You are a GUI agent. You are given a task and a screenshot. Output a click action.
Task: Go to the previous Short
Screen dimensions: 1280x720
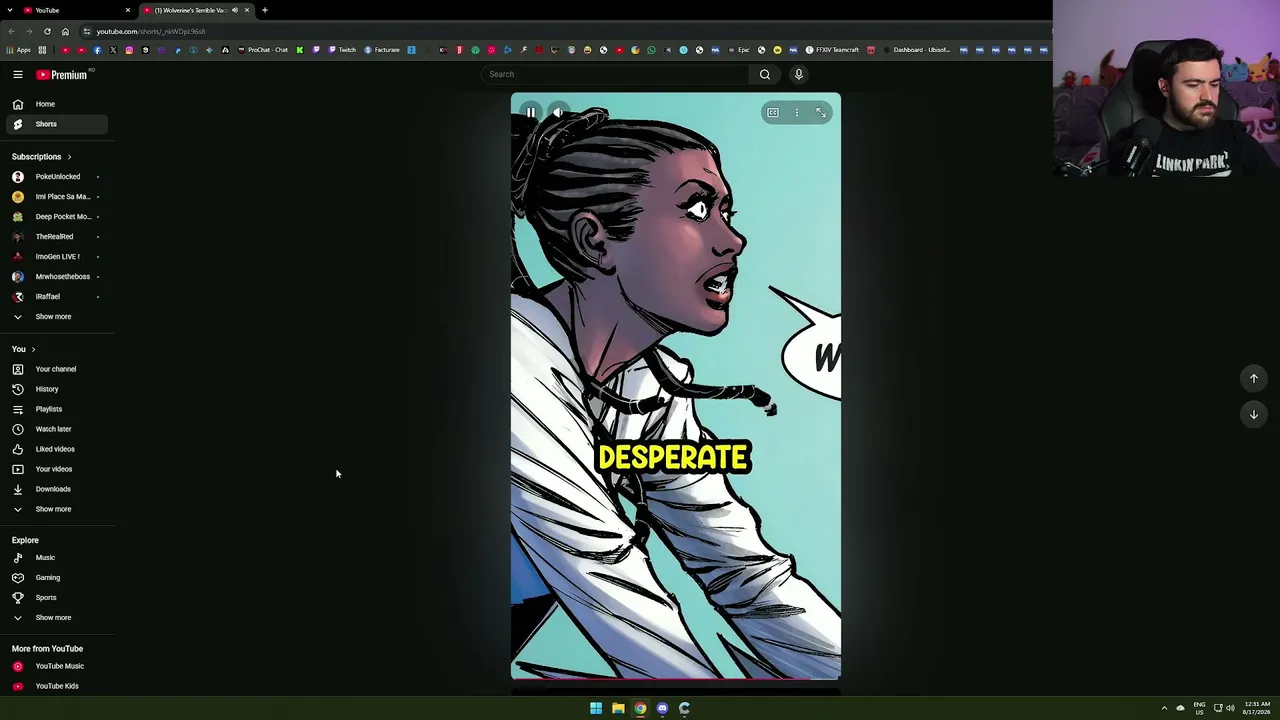1253,378
